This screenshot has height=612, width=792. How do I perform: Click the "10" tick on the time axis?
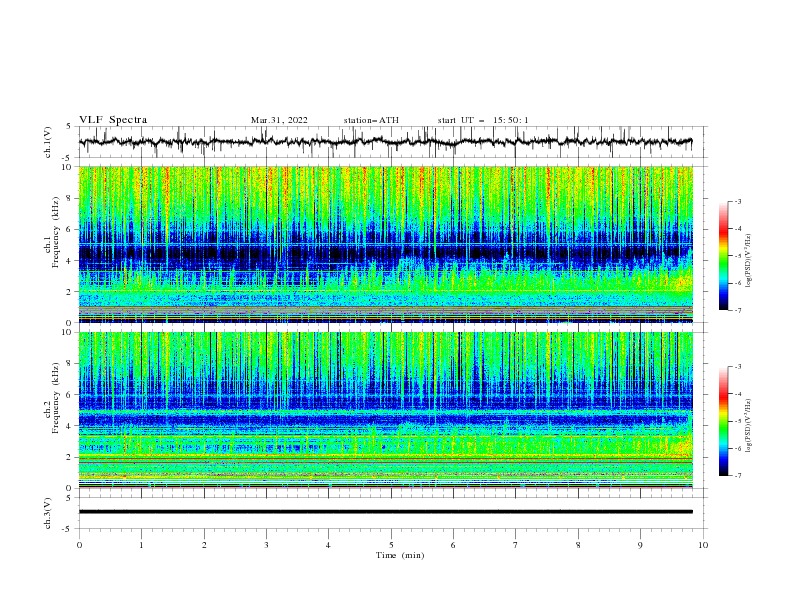[x=703, y=545]
